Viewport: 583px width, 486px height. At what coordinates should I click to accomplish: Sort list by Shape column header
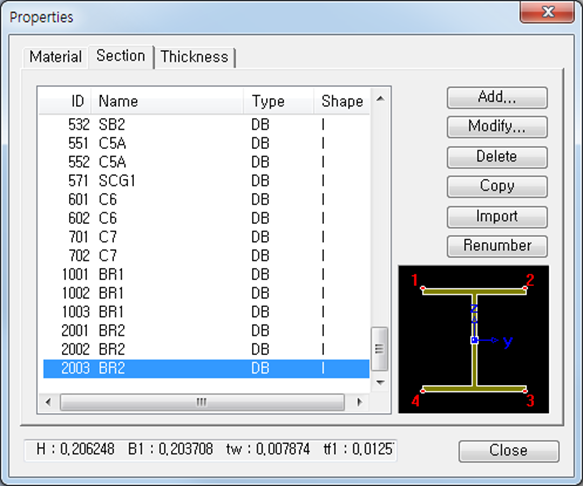click(342, 101)
